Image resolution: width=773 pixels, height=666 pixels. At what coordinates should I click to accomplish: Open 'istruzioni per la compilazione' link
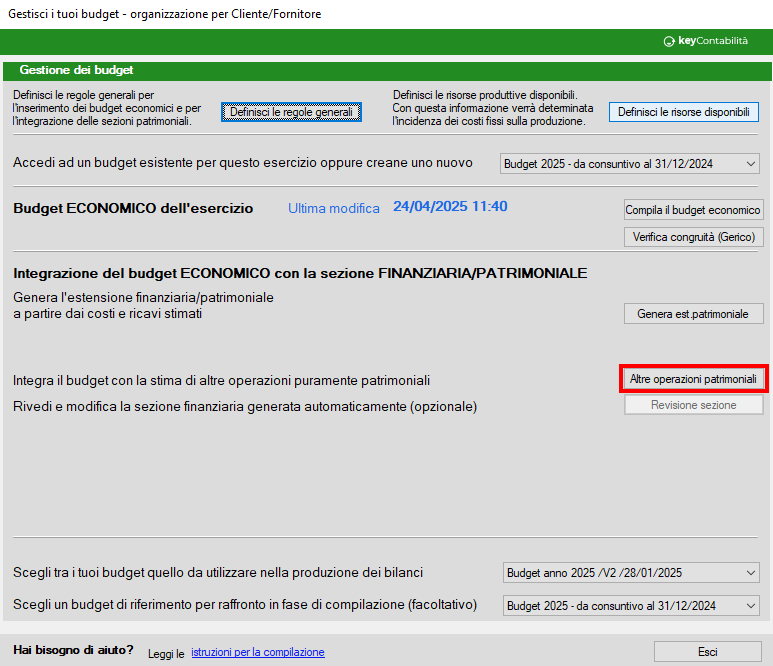(258, 652)
